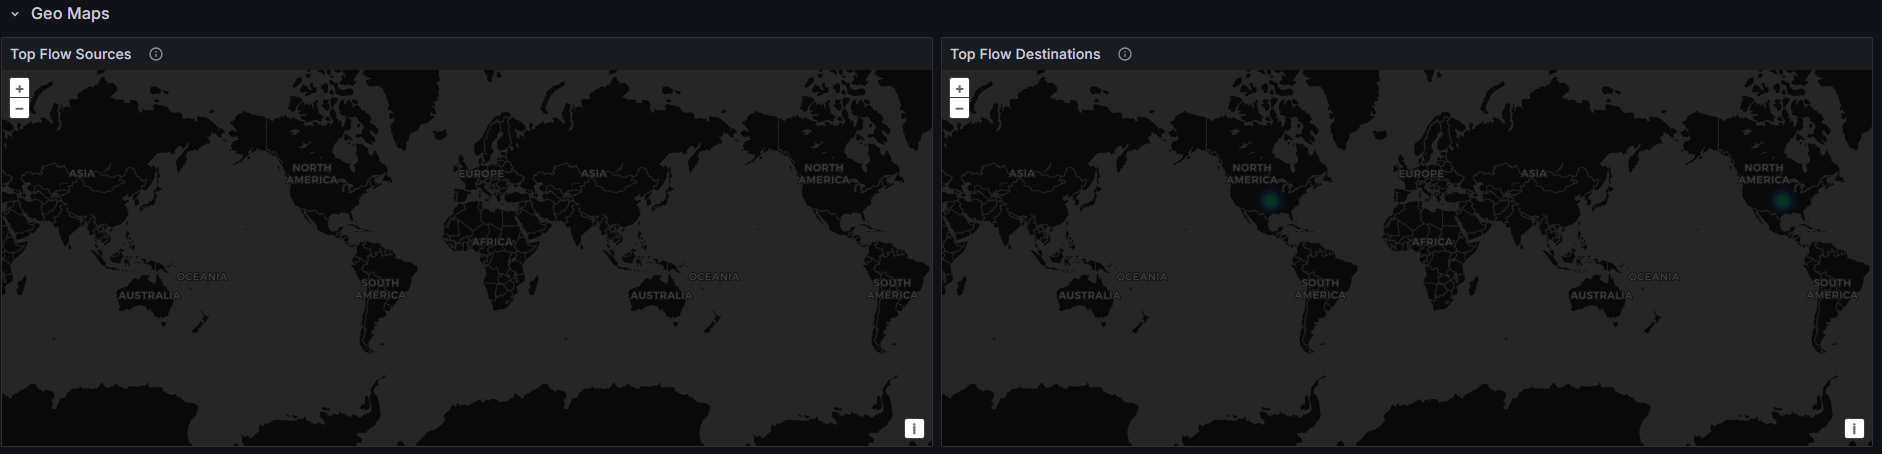Toggle attribution button on Top Flow Destinations map
Viewport: 1882px width, 454px height.
click(1854, 428)
